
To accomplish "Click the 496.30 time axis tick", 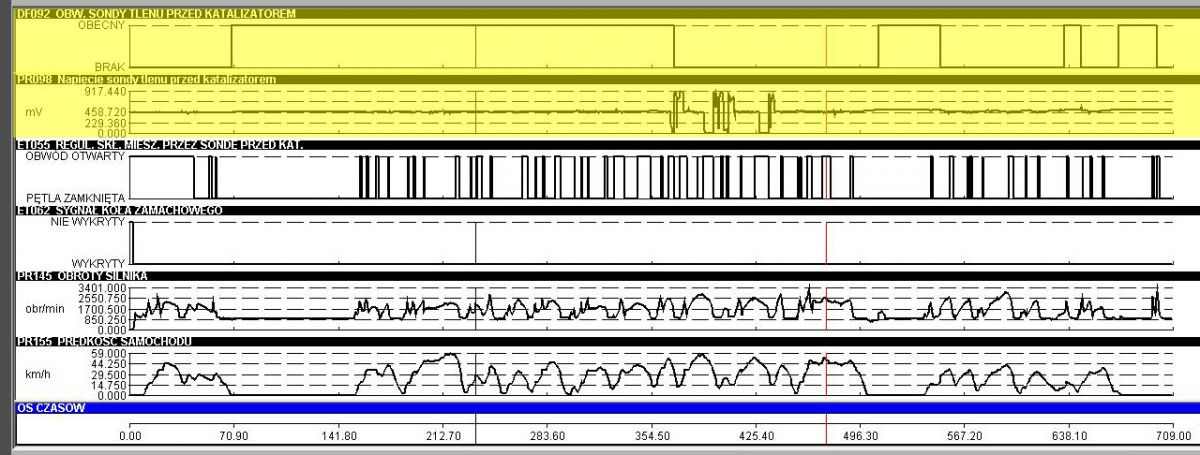I will (861, 436).
